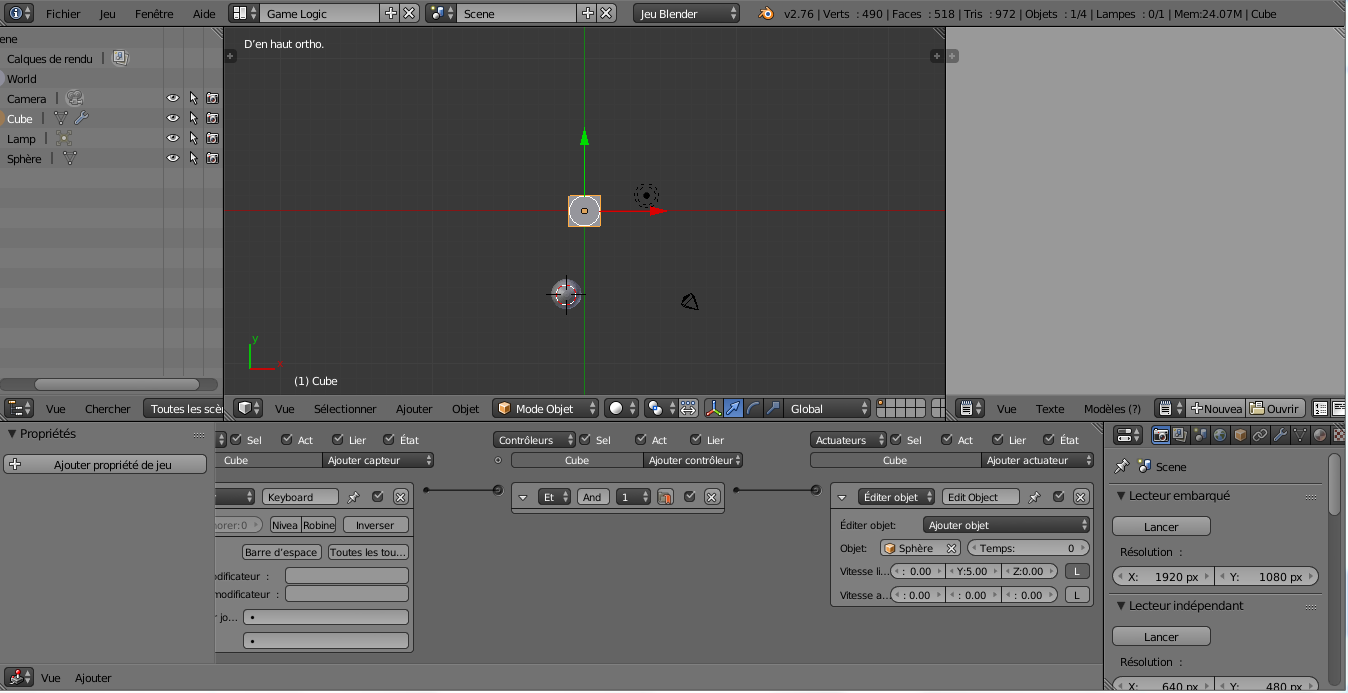Open the Modifiers wrench tab in Properties
Image resolution: width=1348 pixels, height=693 pixels.
point(1280,434)
